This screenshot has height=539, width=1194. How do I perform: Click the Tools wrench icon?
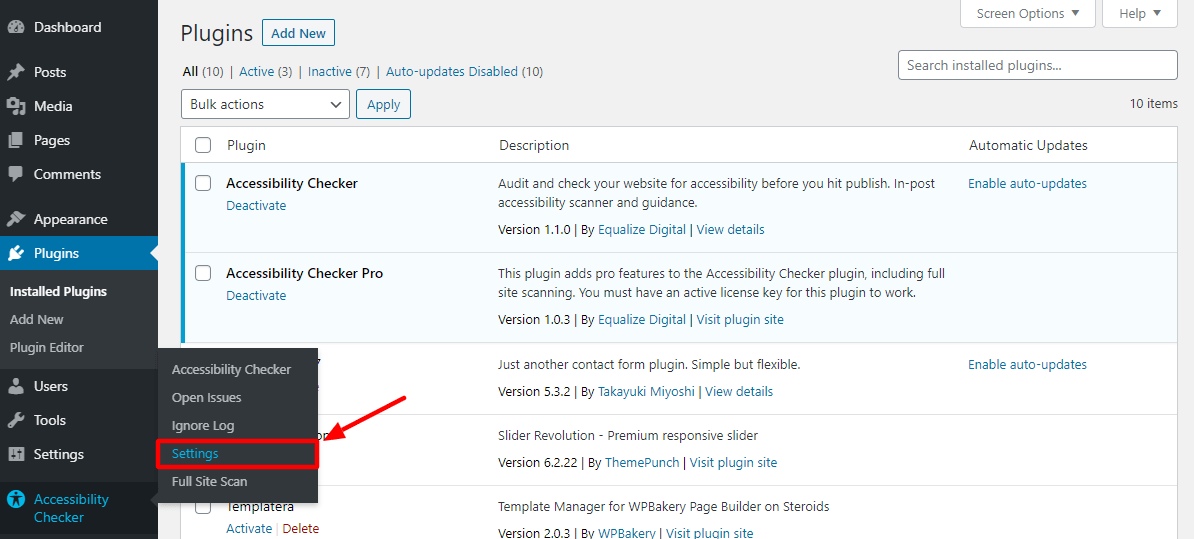pyautogui.click(x=16, y=420)
